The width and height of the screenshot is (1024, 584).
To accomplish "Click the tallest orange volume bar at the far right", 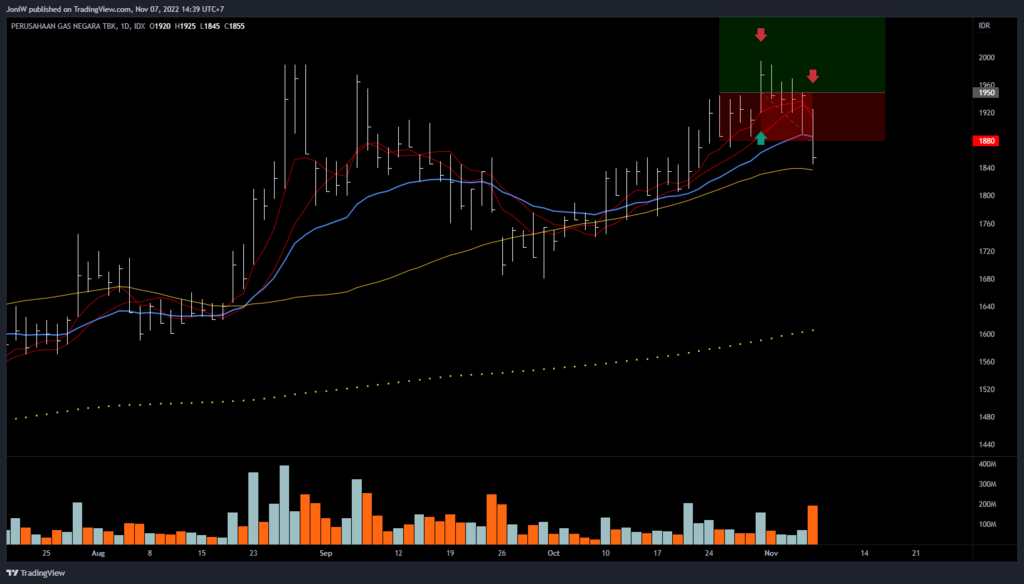I will [x=813, y=525].
